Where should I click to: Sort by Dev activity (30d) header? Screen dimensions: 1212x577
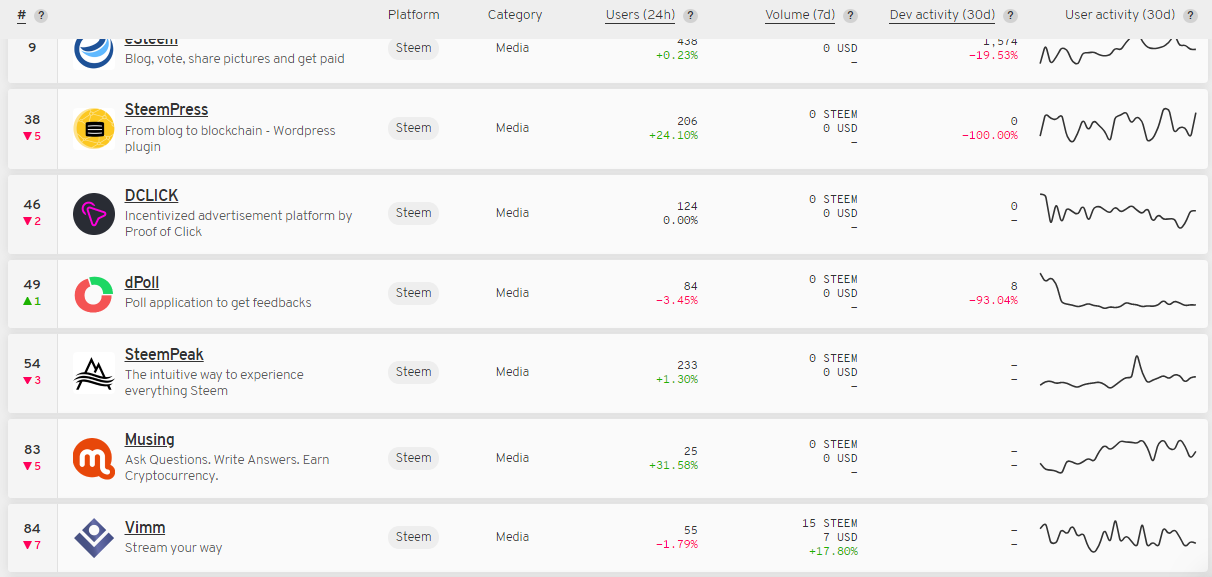coord(942,15)
